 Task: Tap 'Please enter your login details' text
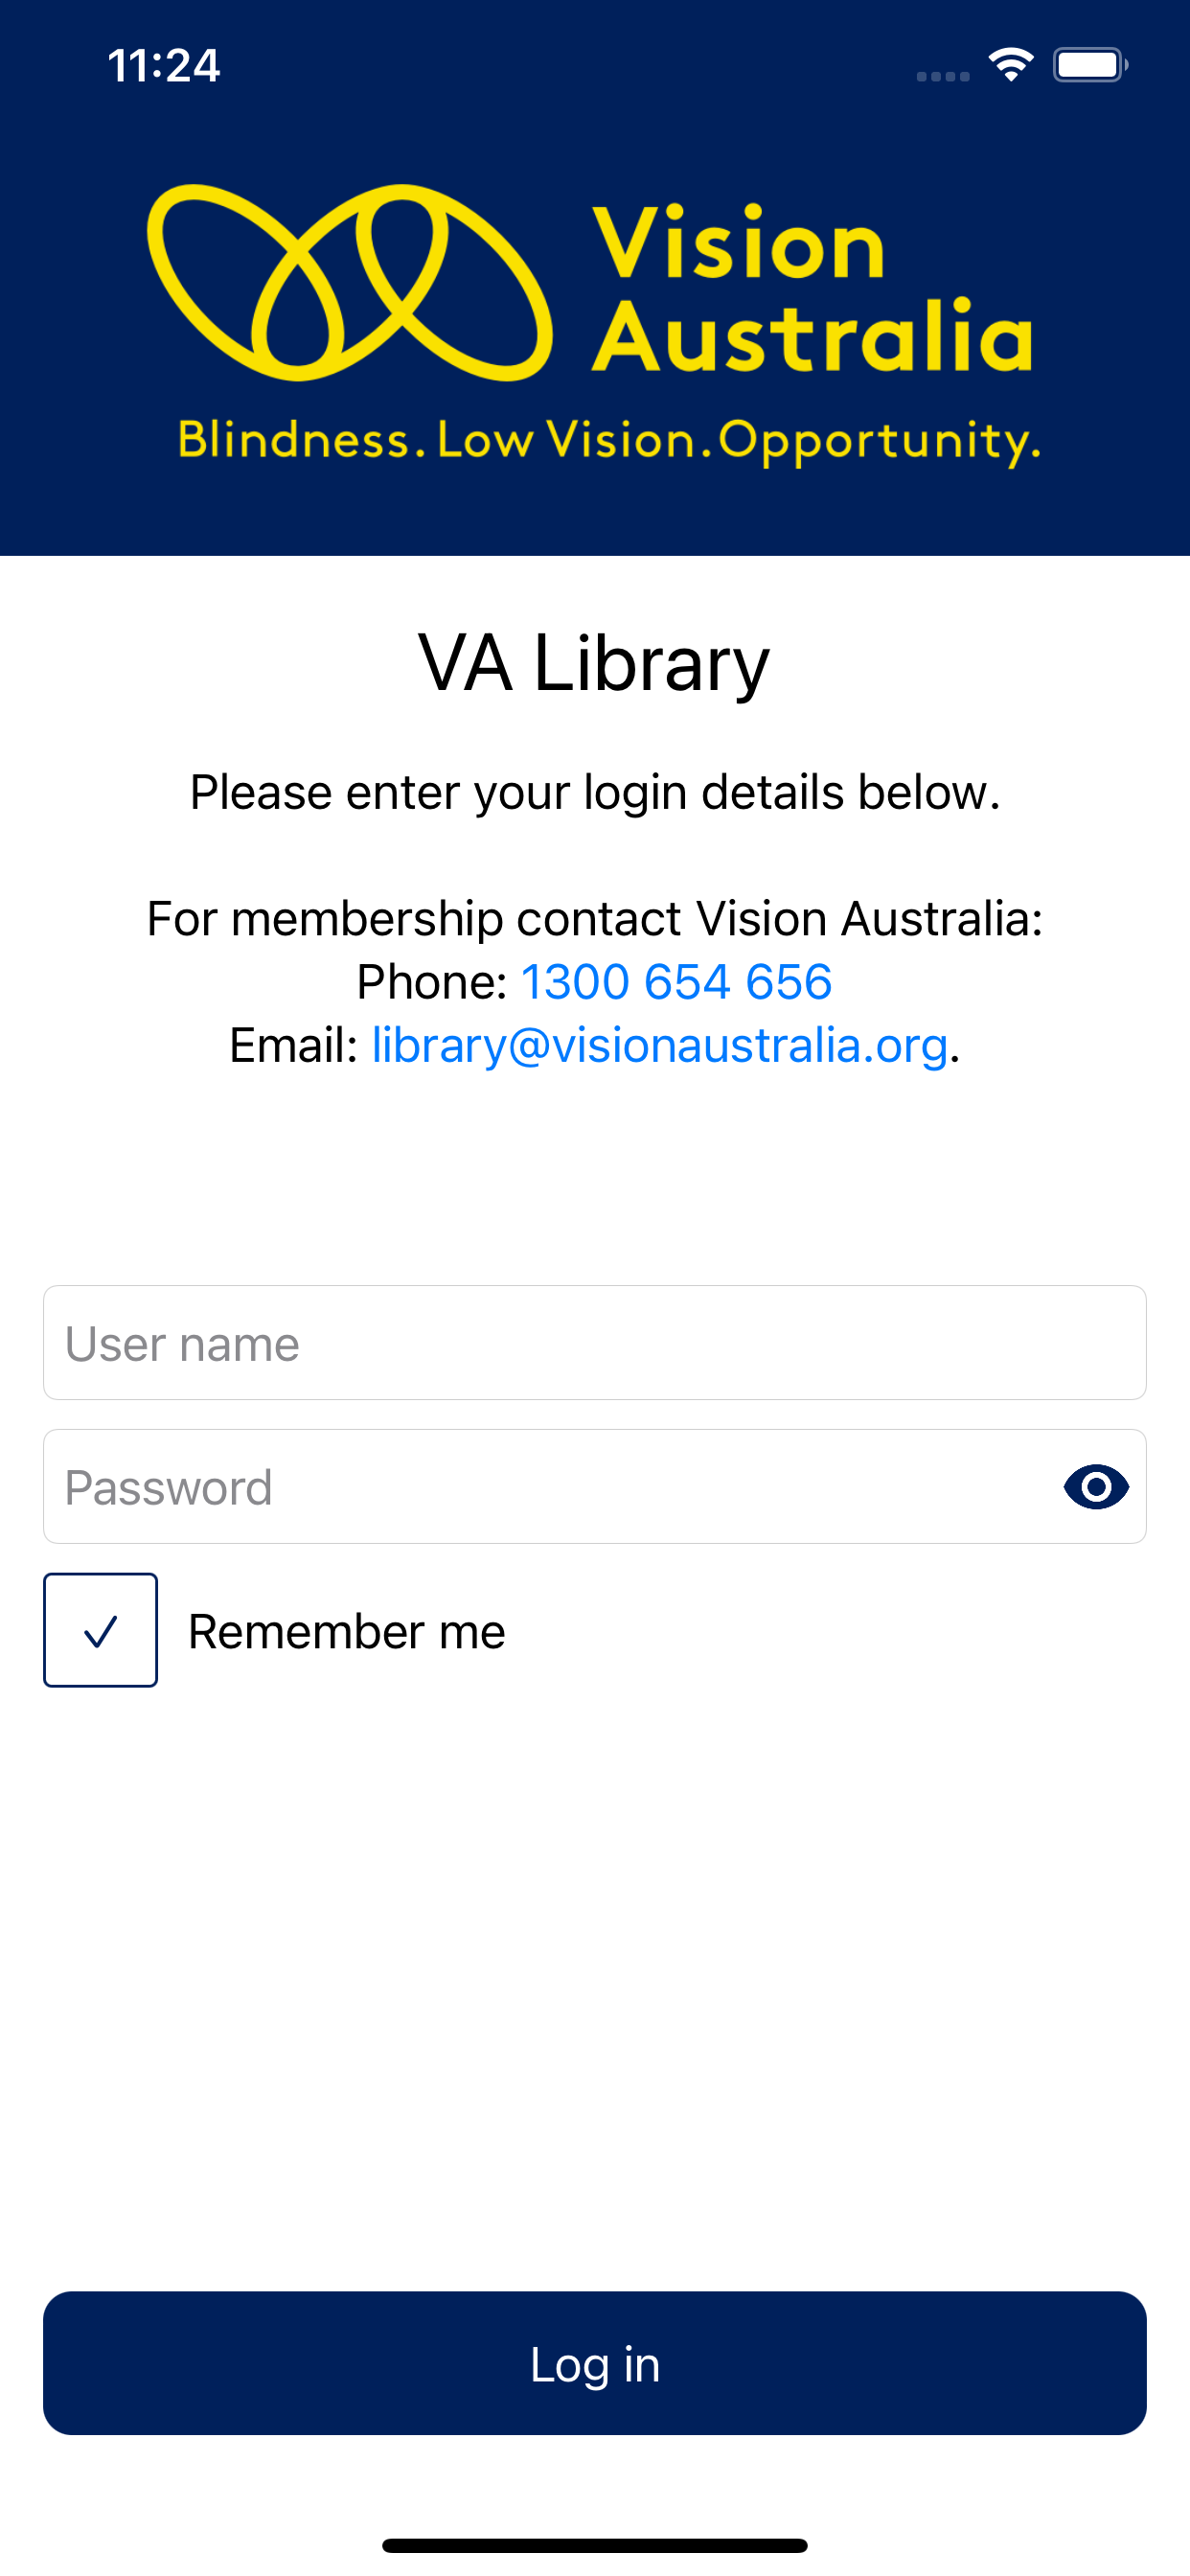click(595, 792)
